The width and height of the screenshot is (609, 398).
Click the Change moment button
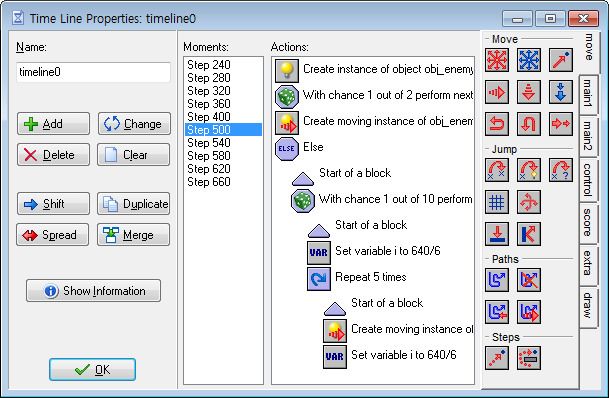click(x=134, y=124)
